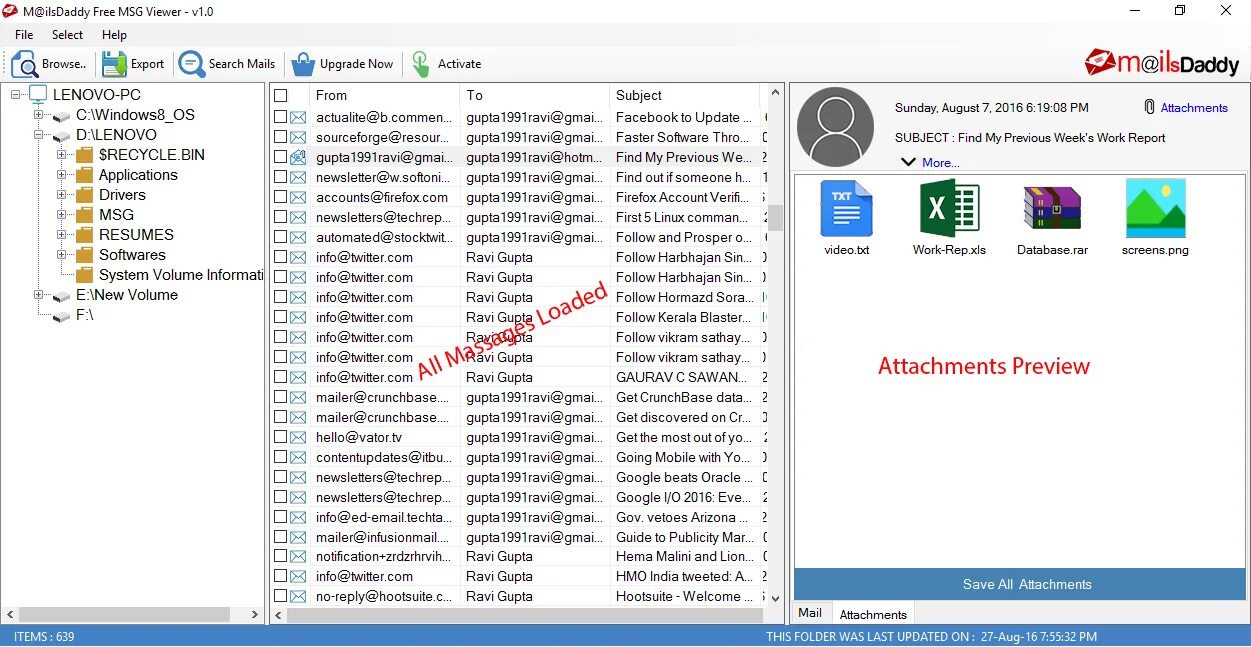Screen dimensions: 1251x647
Task: Click the Drivers folder icon
Action: click(84, 195)
